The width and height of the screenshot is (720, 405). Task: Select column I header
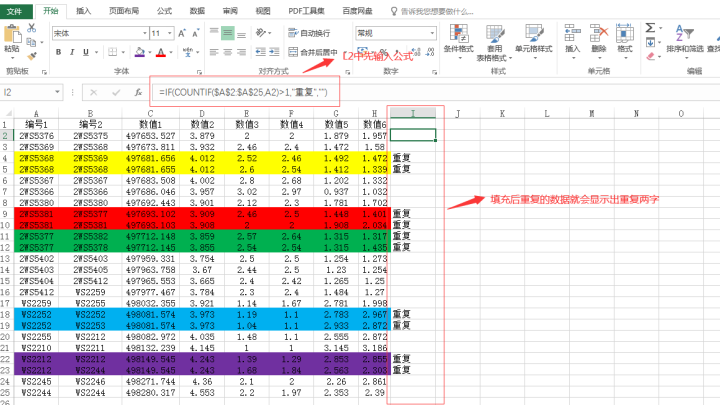click(413, 113)
